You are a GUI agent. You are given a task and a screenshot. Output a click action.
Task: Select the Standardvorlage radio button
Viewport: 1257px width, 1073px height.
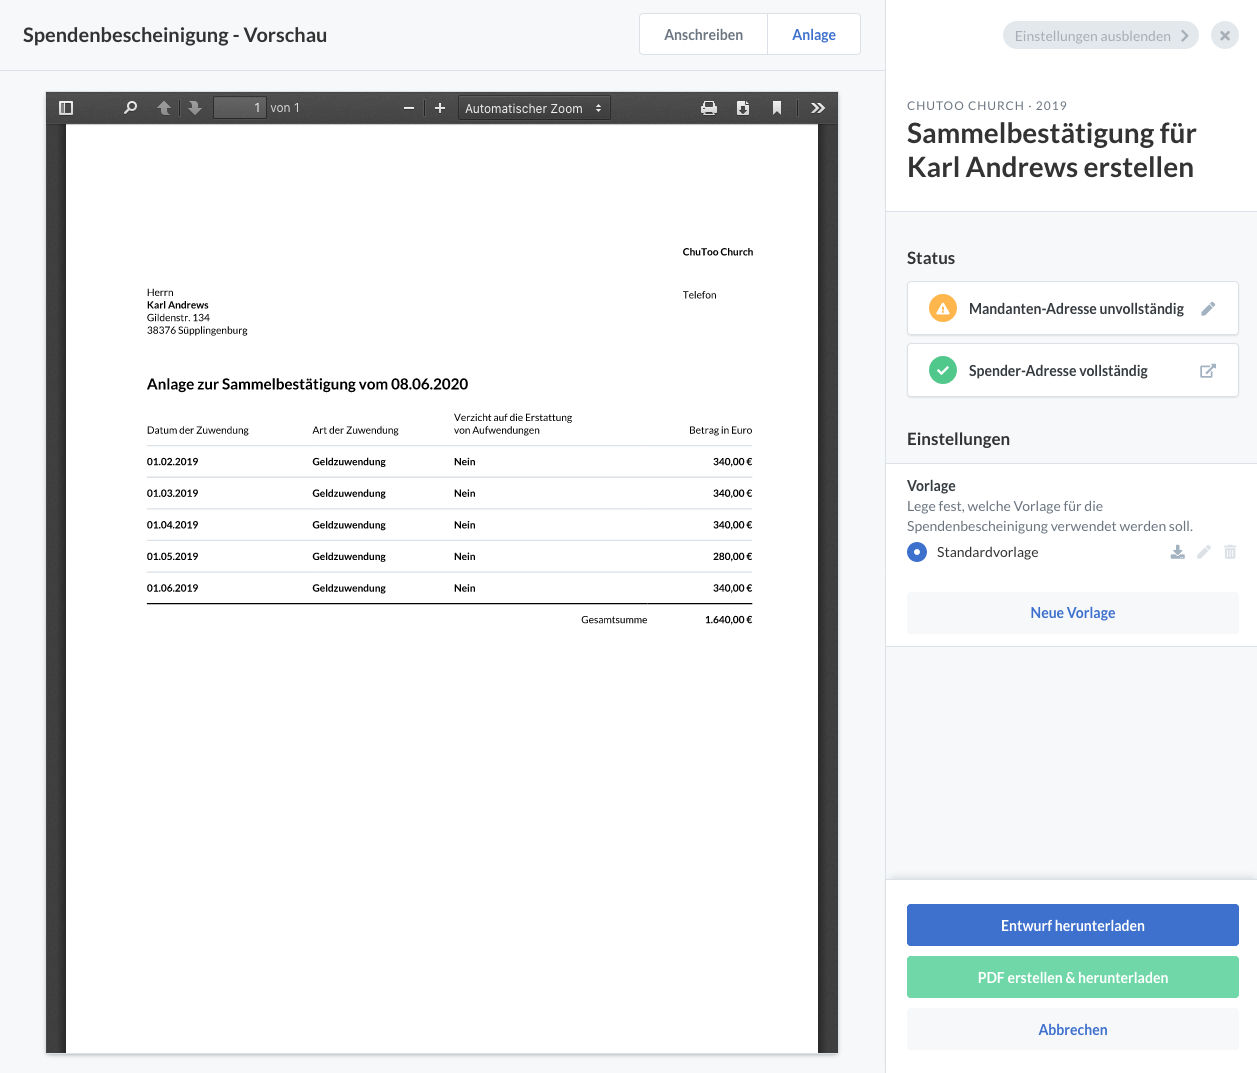[x=917, y=552]
